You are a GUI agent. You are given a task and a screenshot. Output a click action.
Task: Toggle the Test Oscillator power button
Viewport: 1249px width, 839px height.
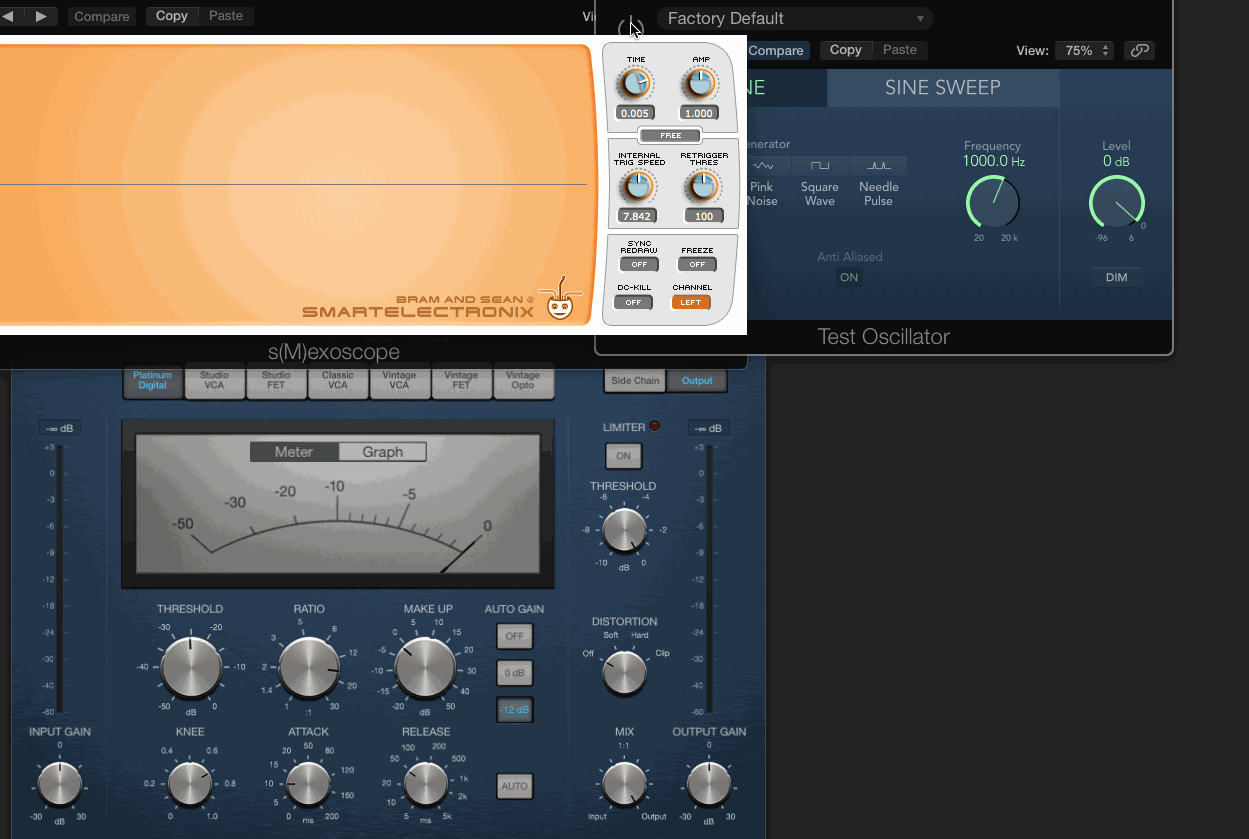coord(630,27)
